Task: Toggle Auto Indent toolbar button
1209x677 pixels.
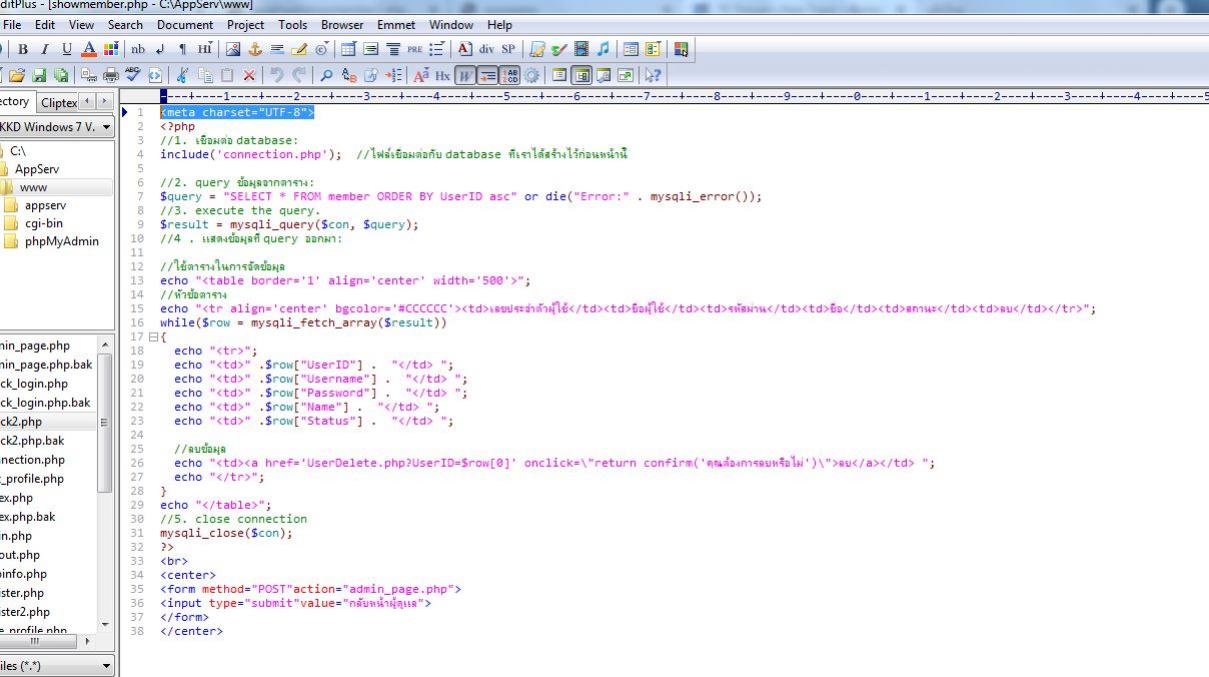Action: (x=487, y=75)
